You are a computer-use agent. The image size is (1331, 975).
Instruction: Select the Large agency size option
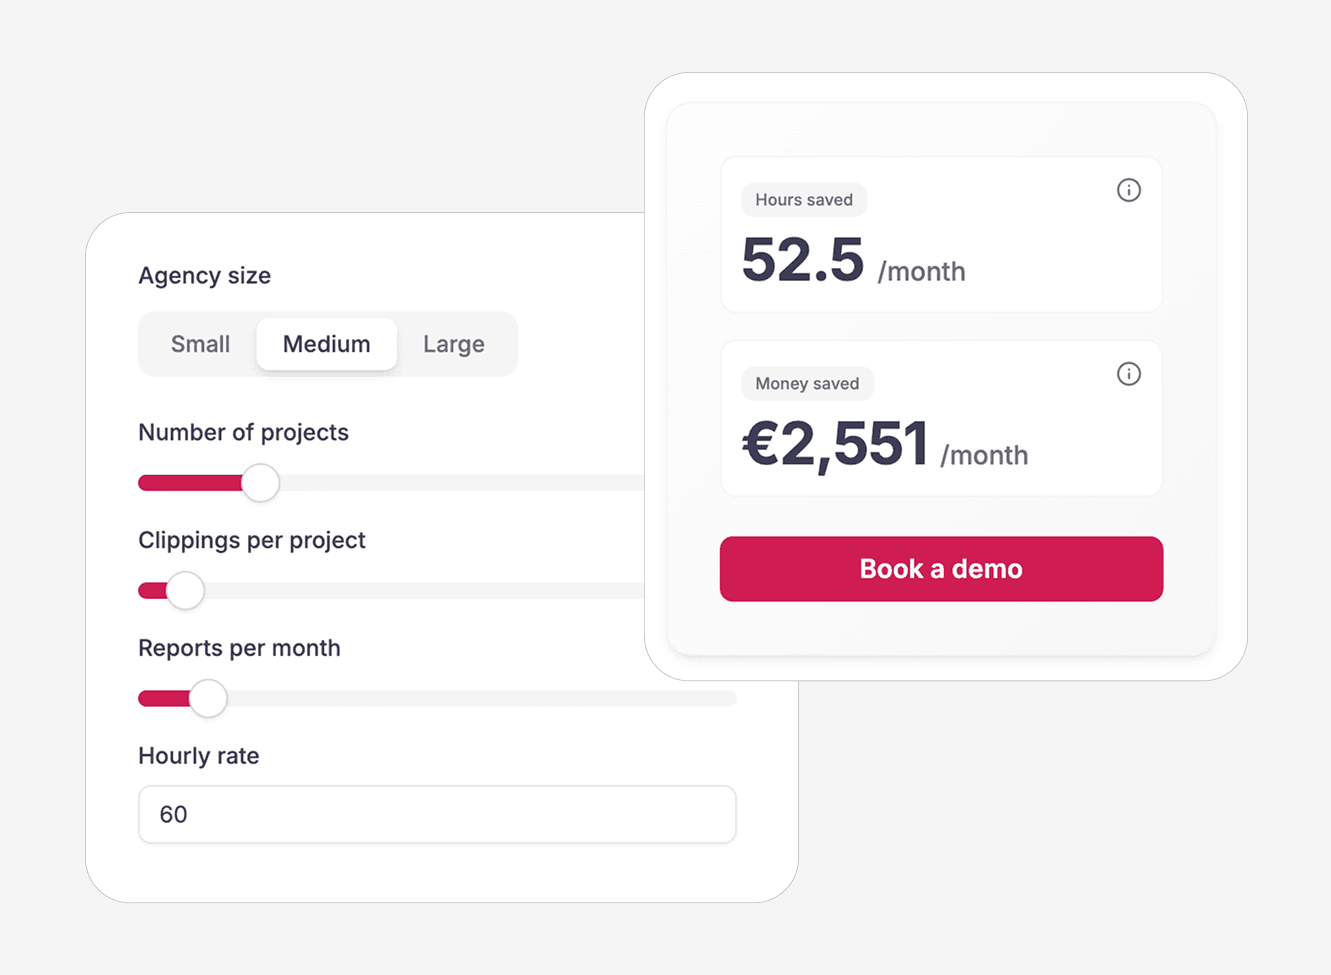[453, 344]
